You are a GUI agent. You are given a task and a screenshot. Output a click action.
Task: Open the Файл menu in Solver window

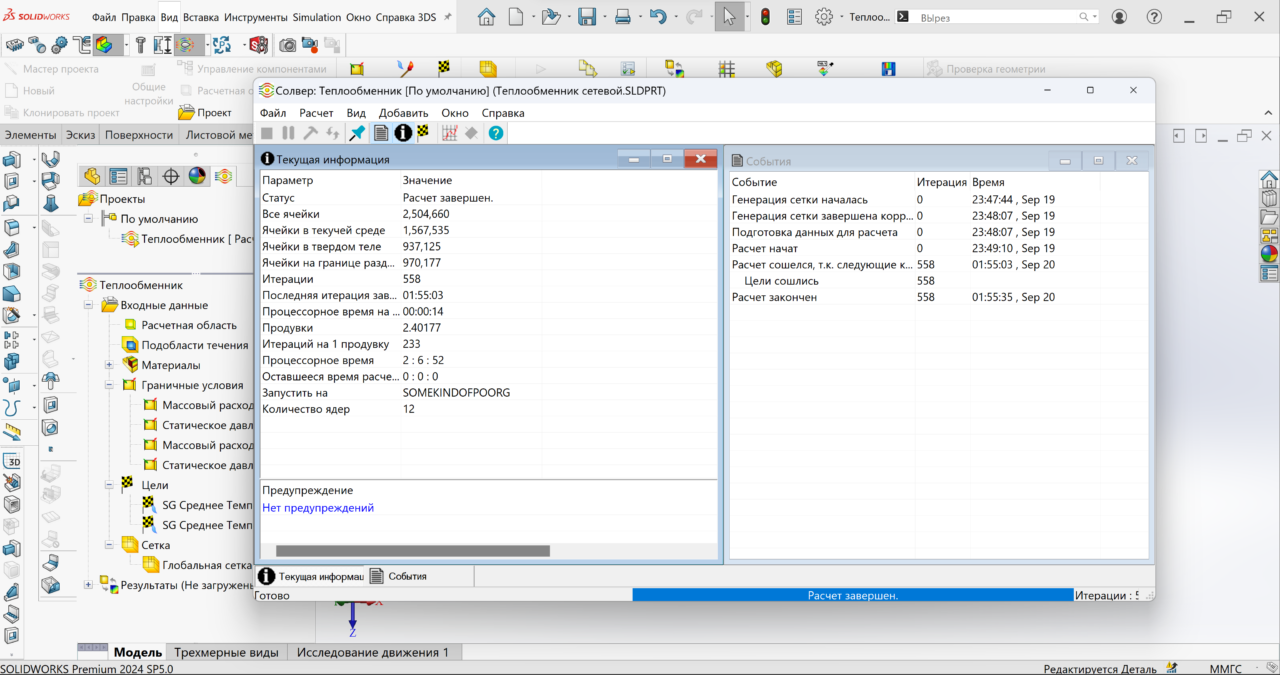click(x=273, y=113)
